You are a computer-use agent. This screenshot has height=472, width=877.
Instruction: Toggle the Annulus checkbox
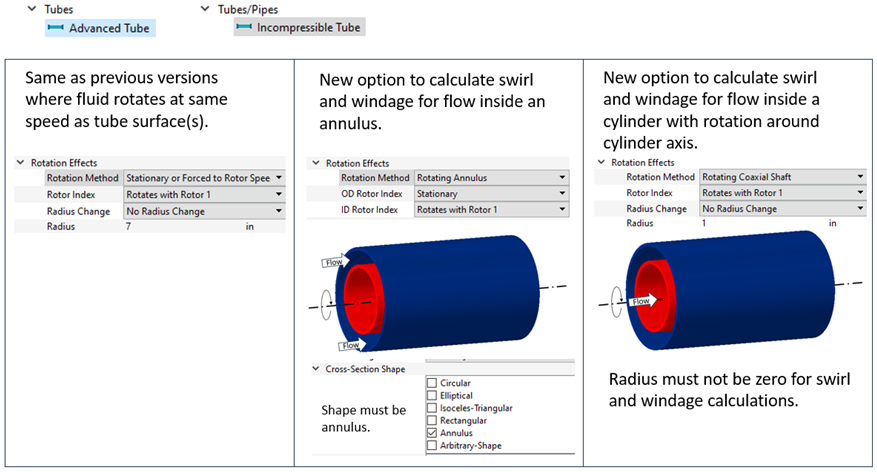[431, 433]
